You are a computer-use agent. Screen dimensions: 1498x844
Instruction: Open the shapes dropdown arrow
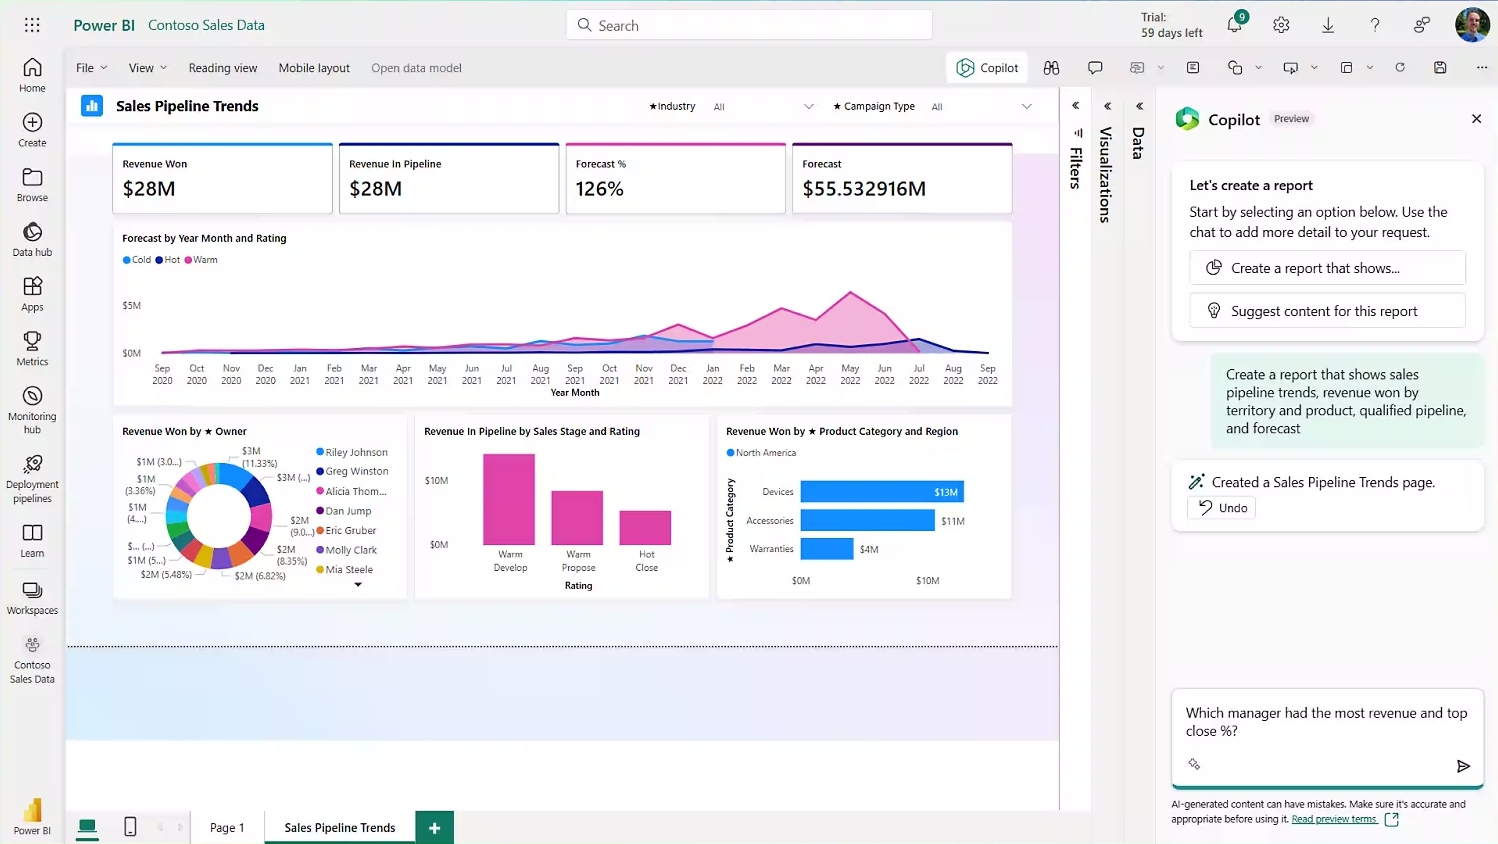tap(1258, 68)
